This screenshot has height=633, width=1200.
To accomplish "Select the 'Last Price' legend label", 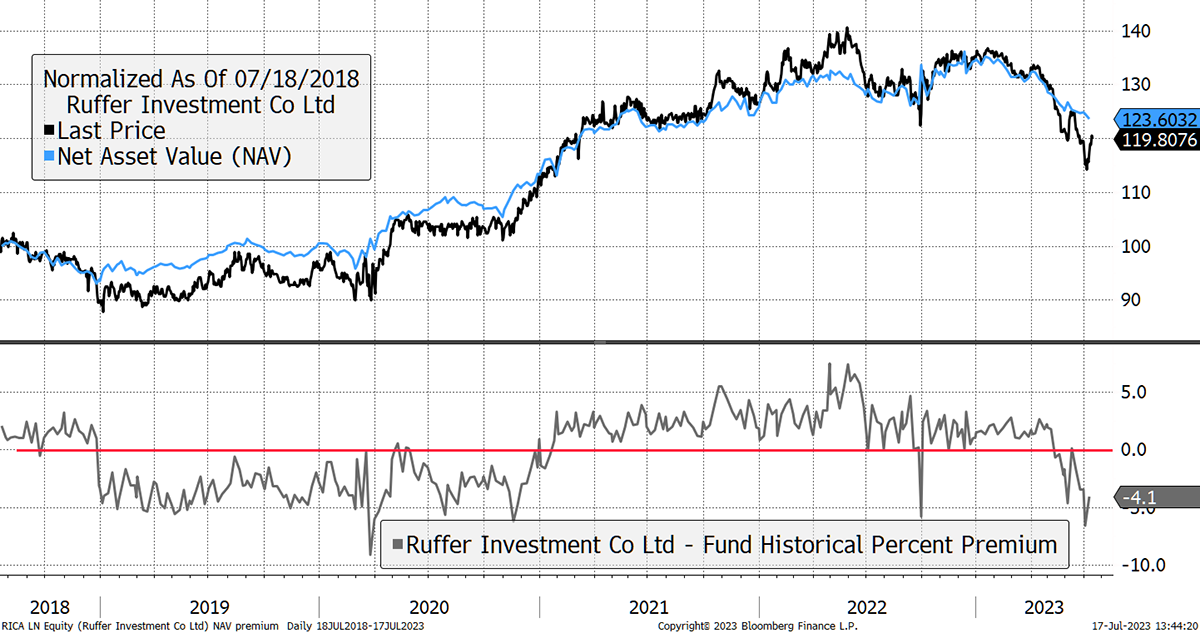I will 112,130.
